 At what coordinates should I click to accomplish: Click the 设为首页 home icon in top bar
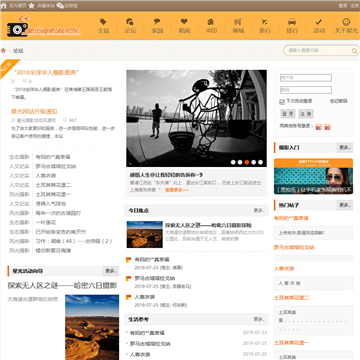4,5
